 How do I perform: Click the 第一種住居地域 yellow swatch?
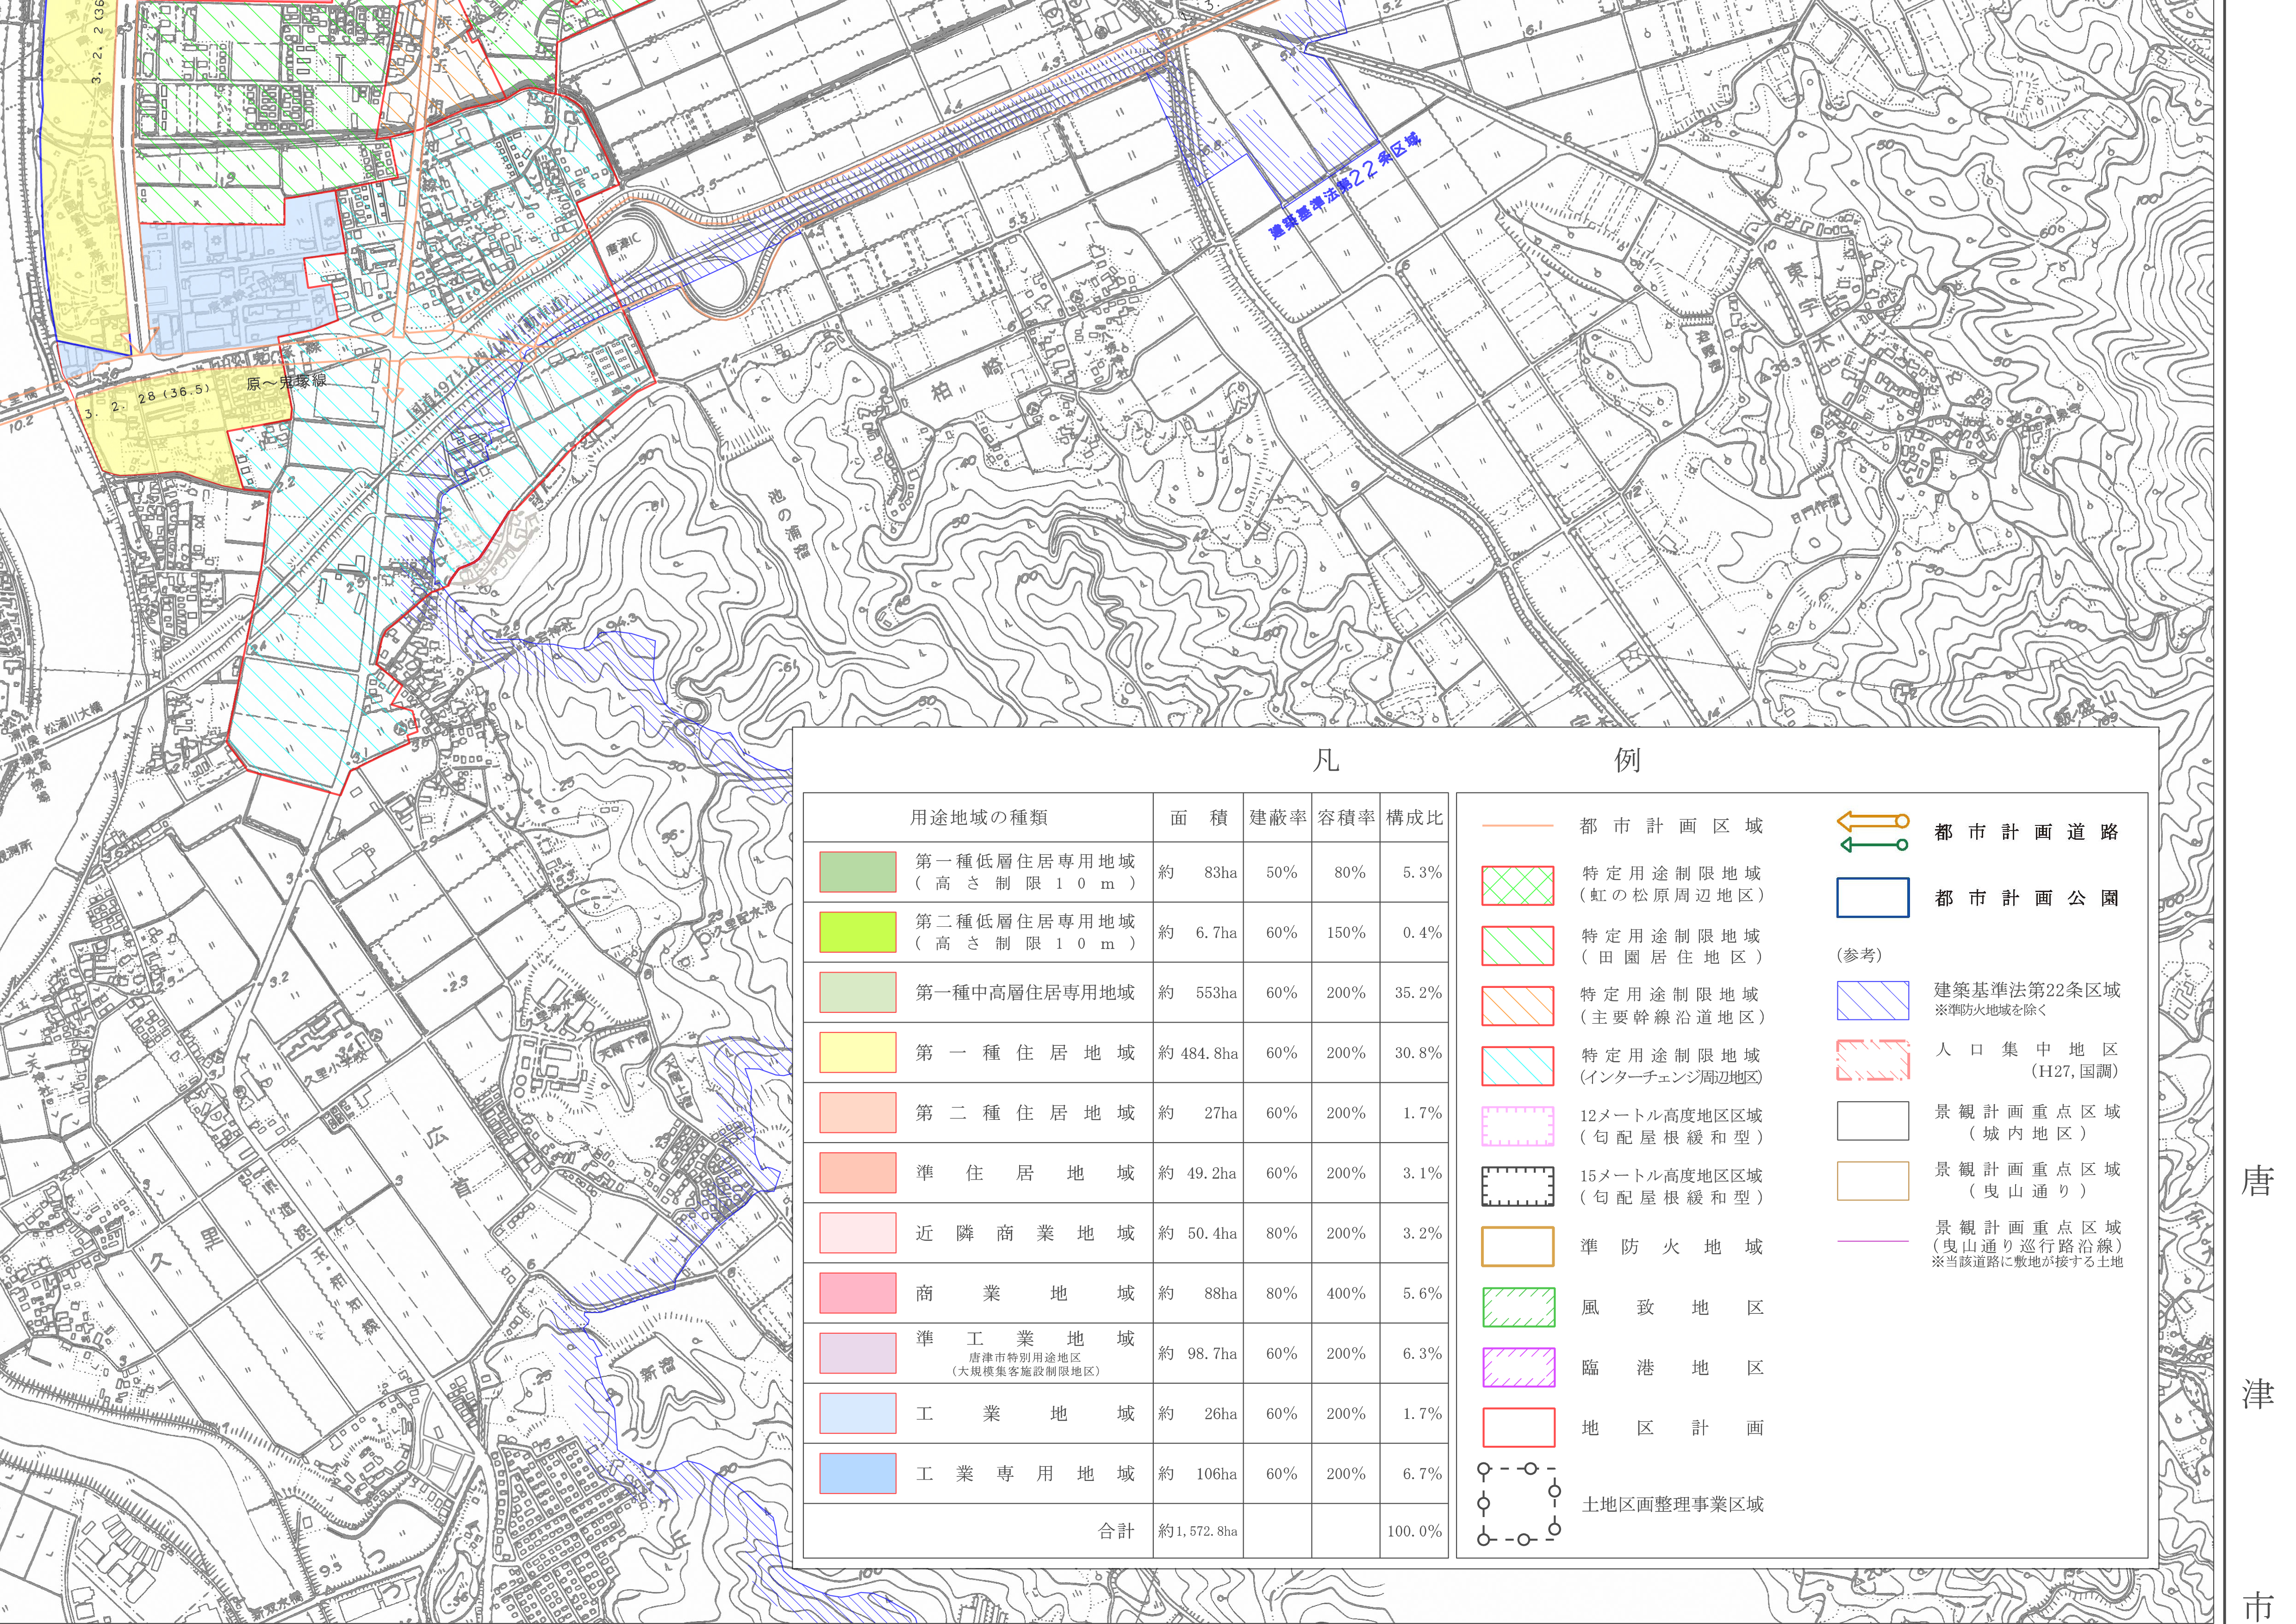(857, 1052)
